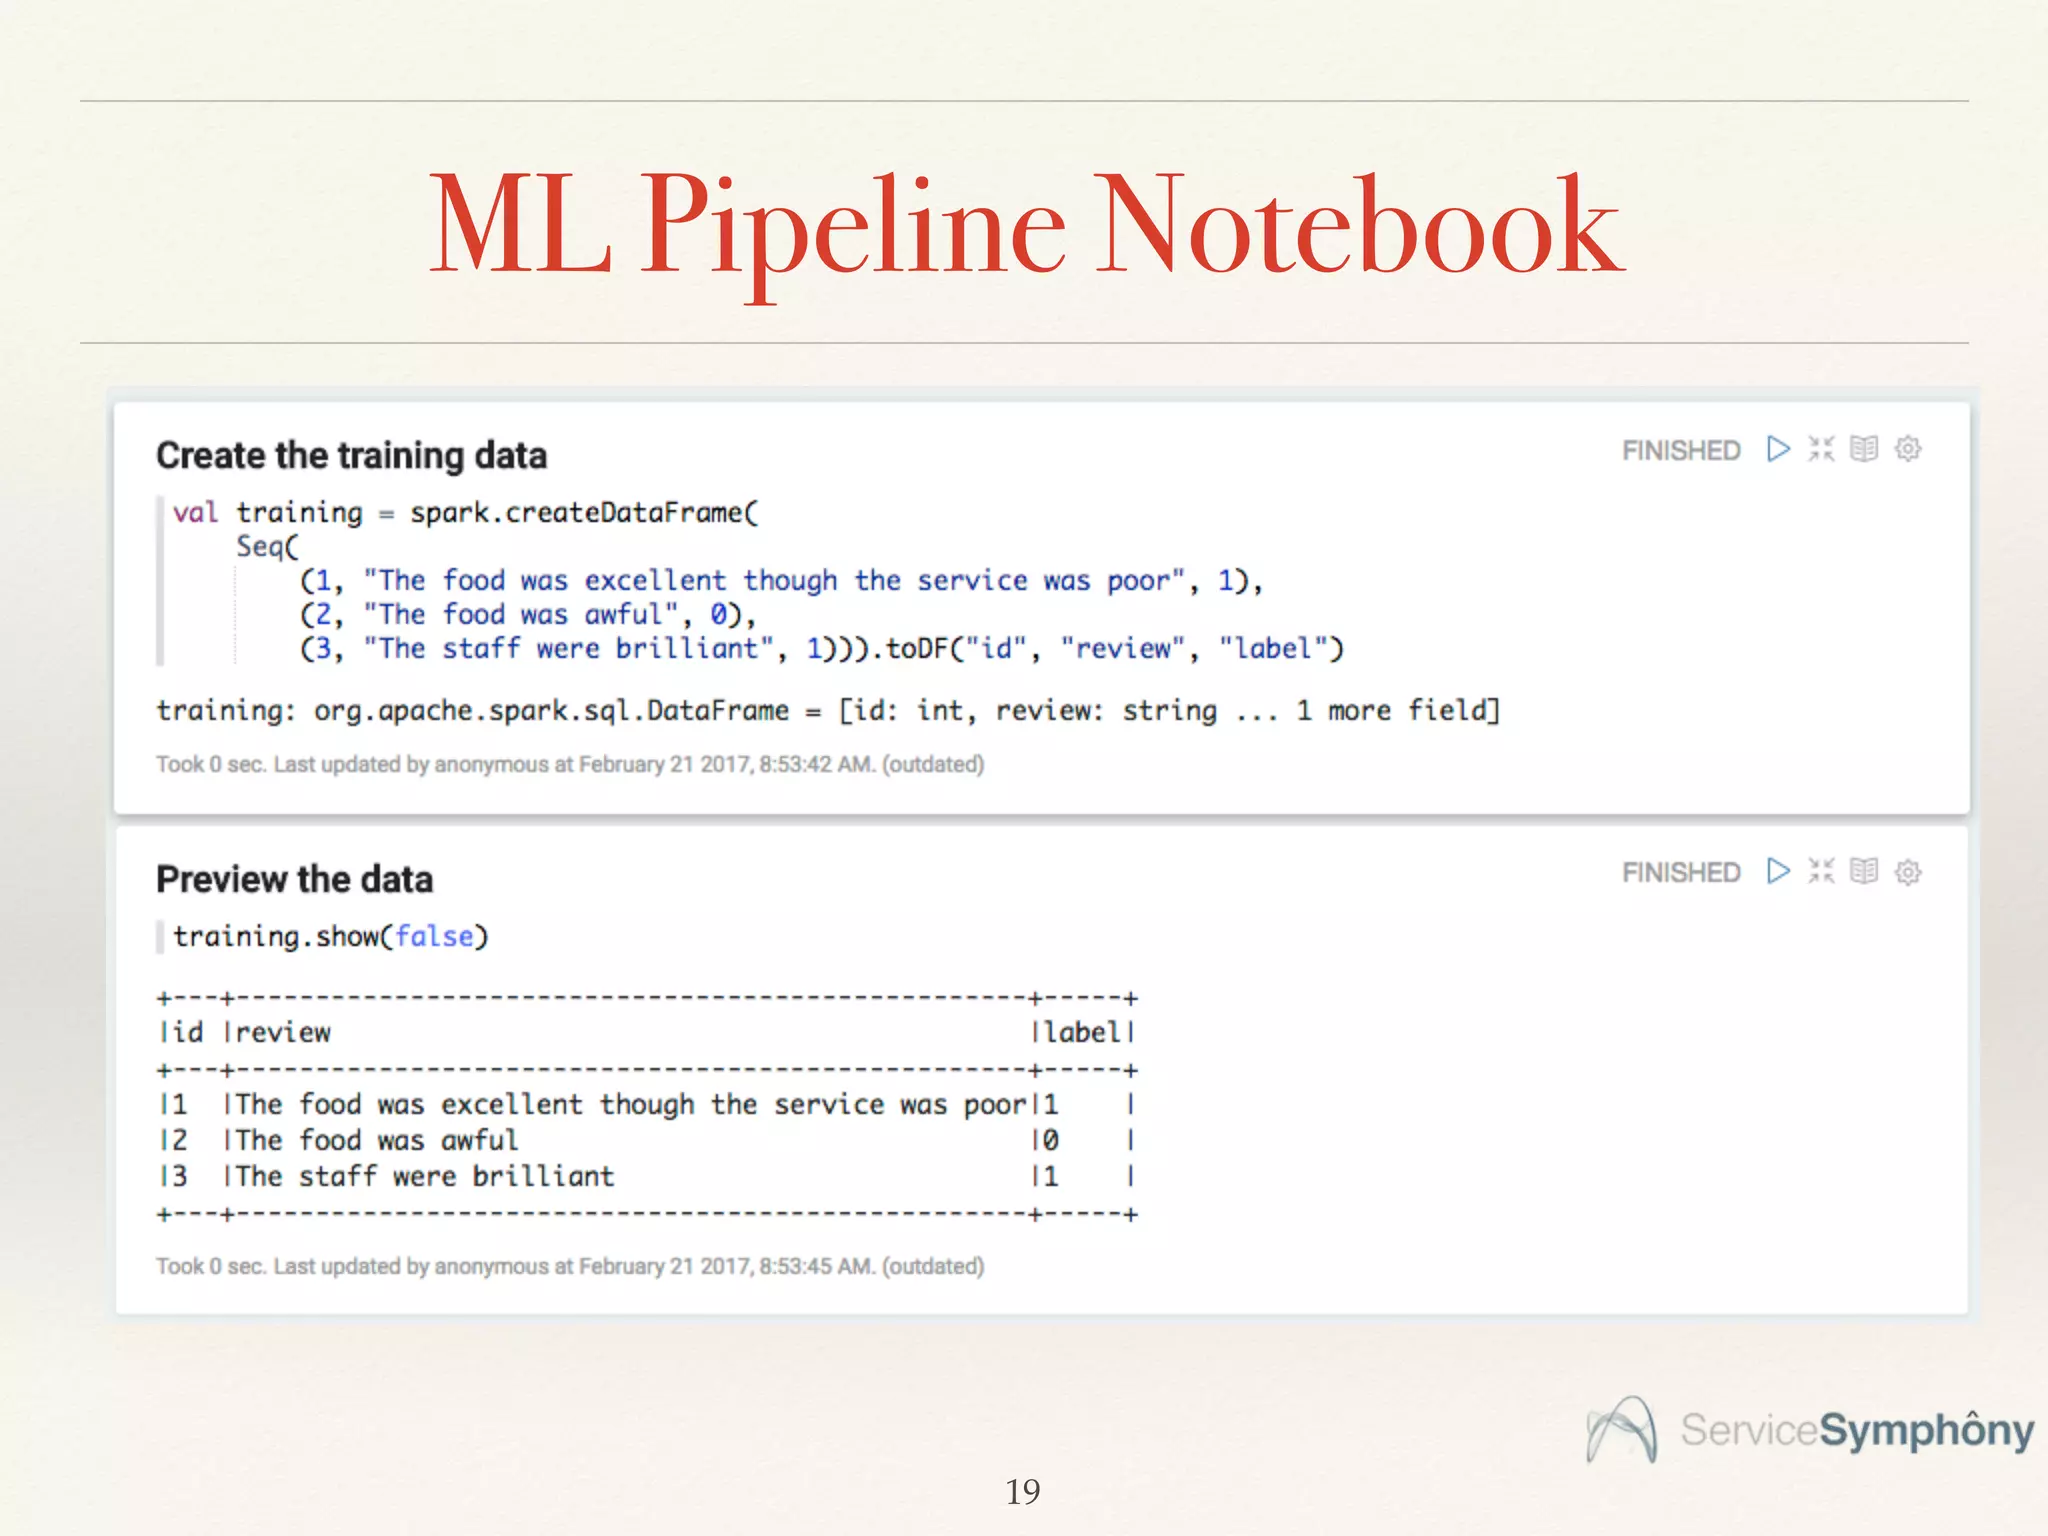Hide output of 'Create the training data' paragraph
Viewport: 2048px width, 1536px height.
[x=1864, y=449]
